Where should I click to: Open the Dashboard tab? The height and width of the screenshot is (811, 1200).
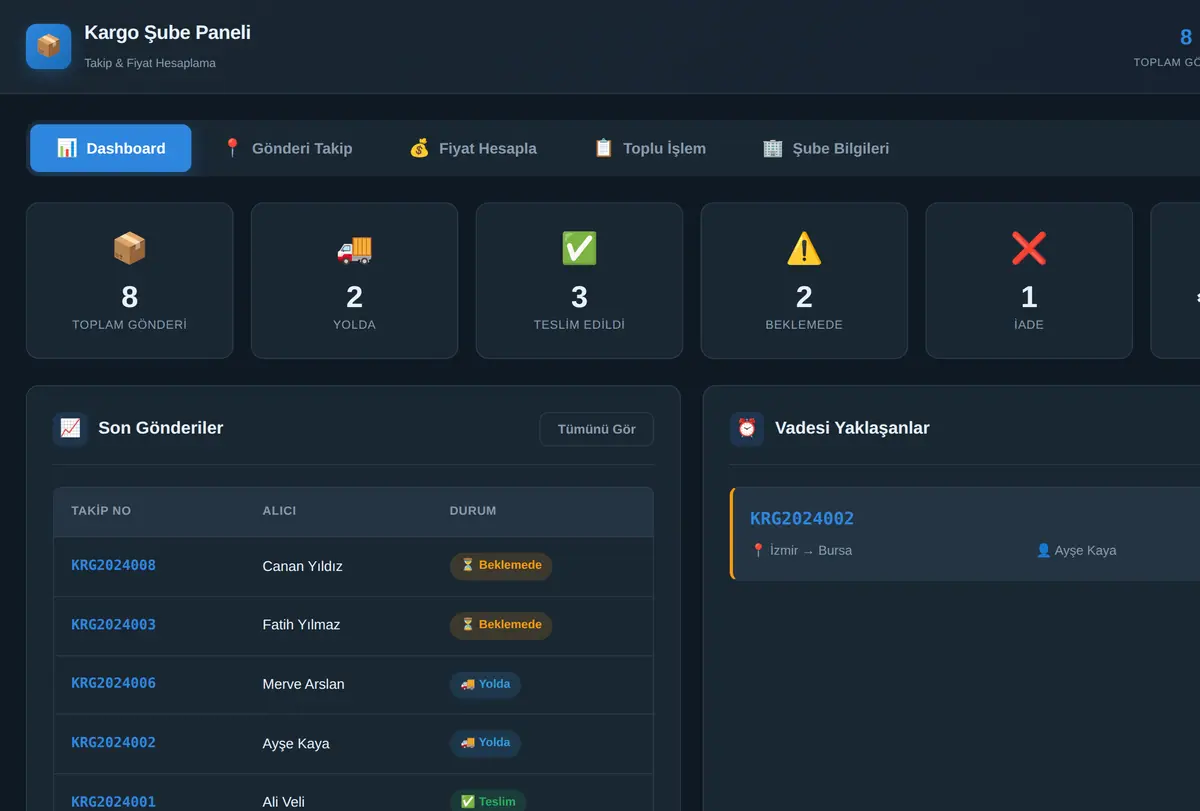(111, 148)
